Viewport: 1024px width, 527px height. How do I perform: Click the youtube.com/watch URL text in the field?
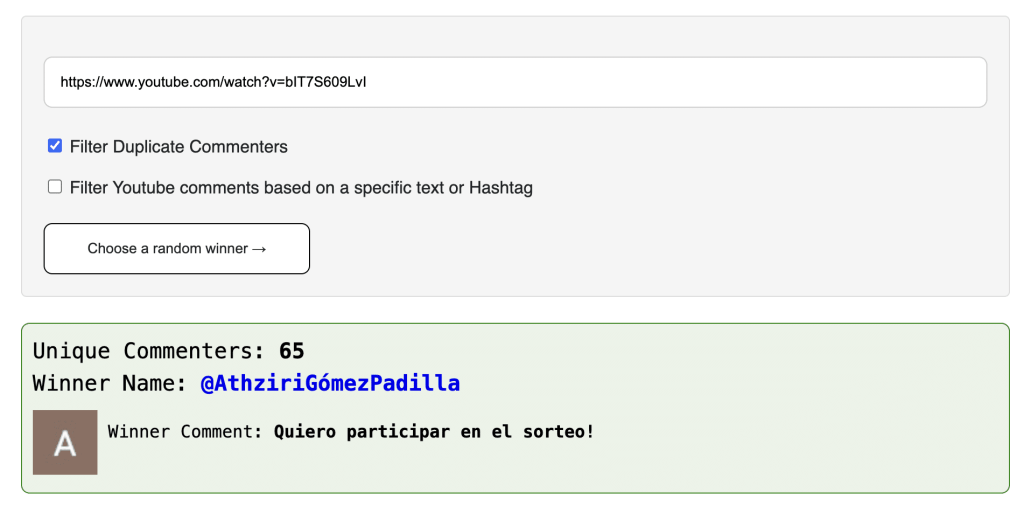tap(213, 82)
